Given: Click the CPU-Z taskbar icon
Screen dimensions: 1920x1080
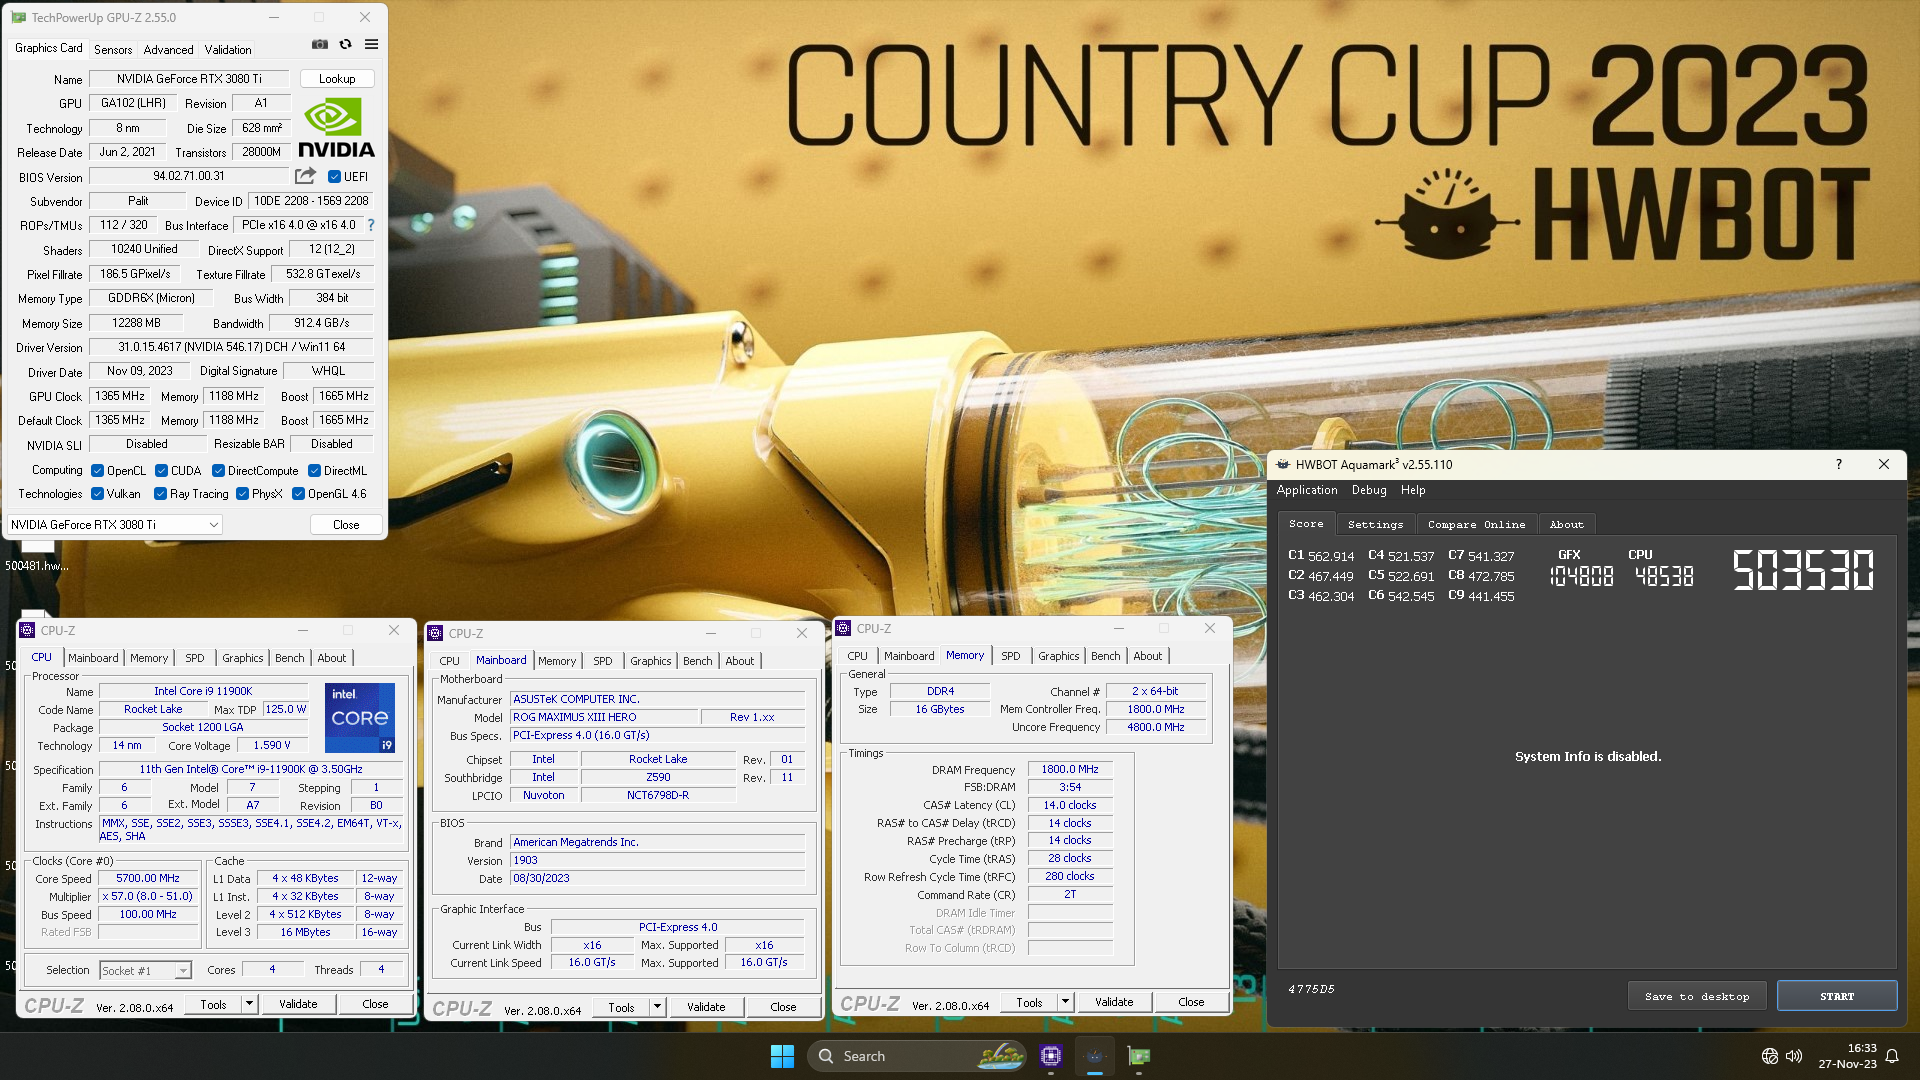Looking at the screenshot, I should pyautogui.click(x=1051, y=1056).
